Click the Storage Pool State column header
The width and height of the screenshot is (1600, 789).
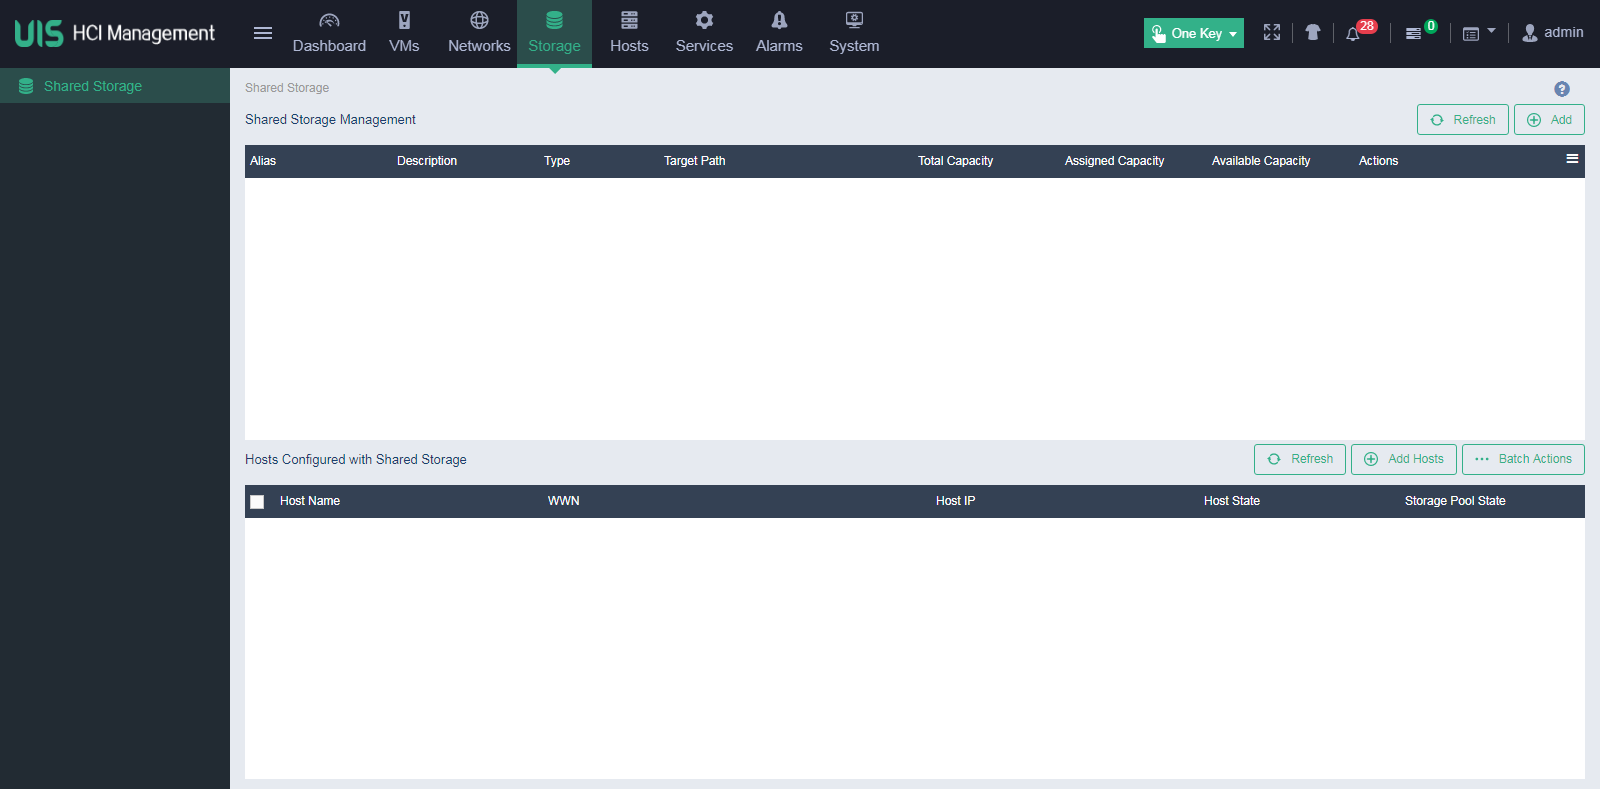click(1455, 501)
